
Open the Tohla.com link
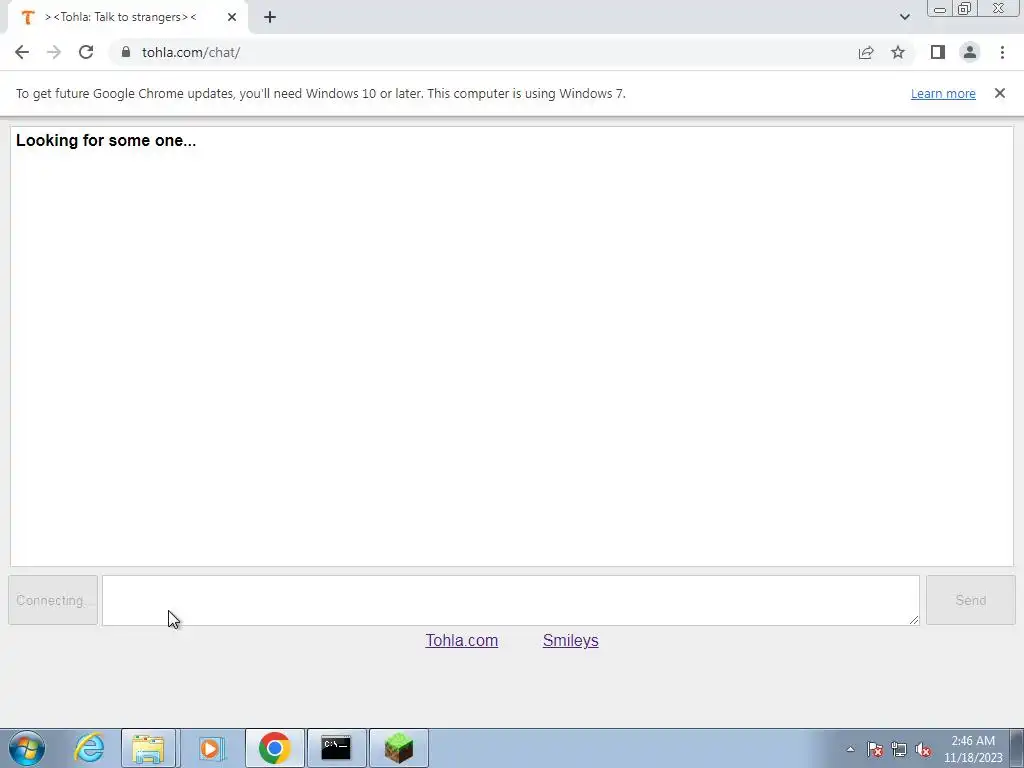pos(462,641)
